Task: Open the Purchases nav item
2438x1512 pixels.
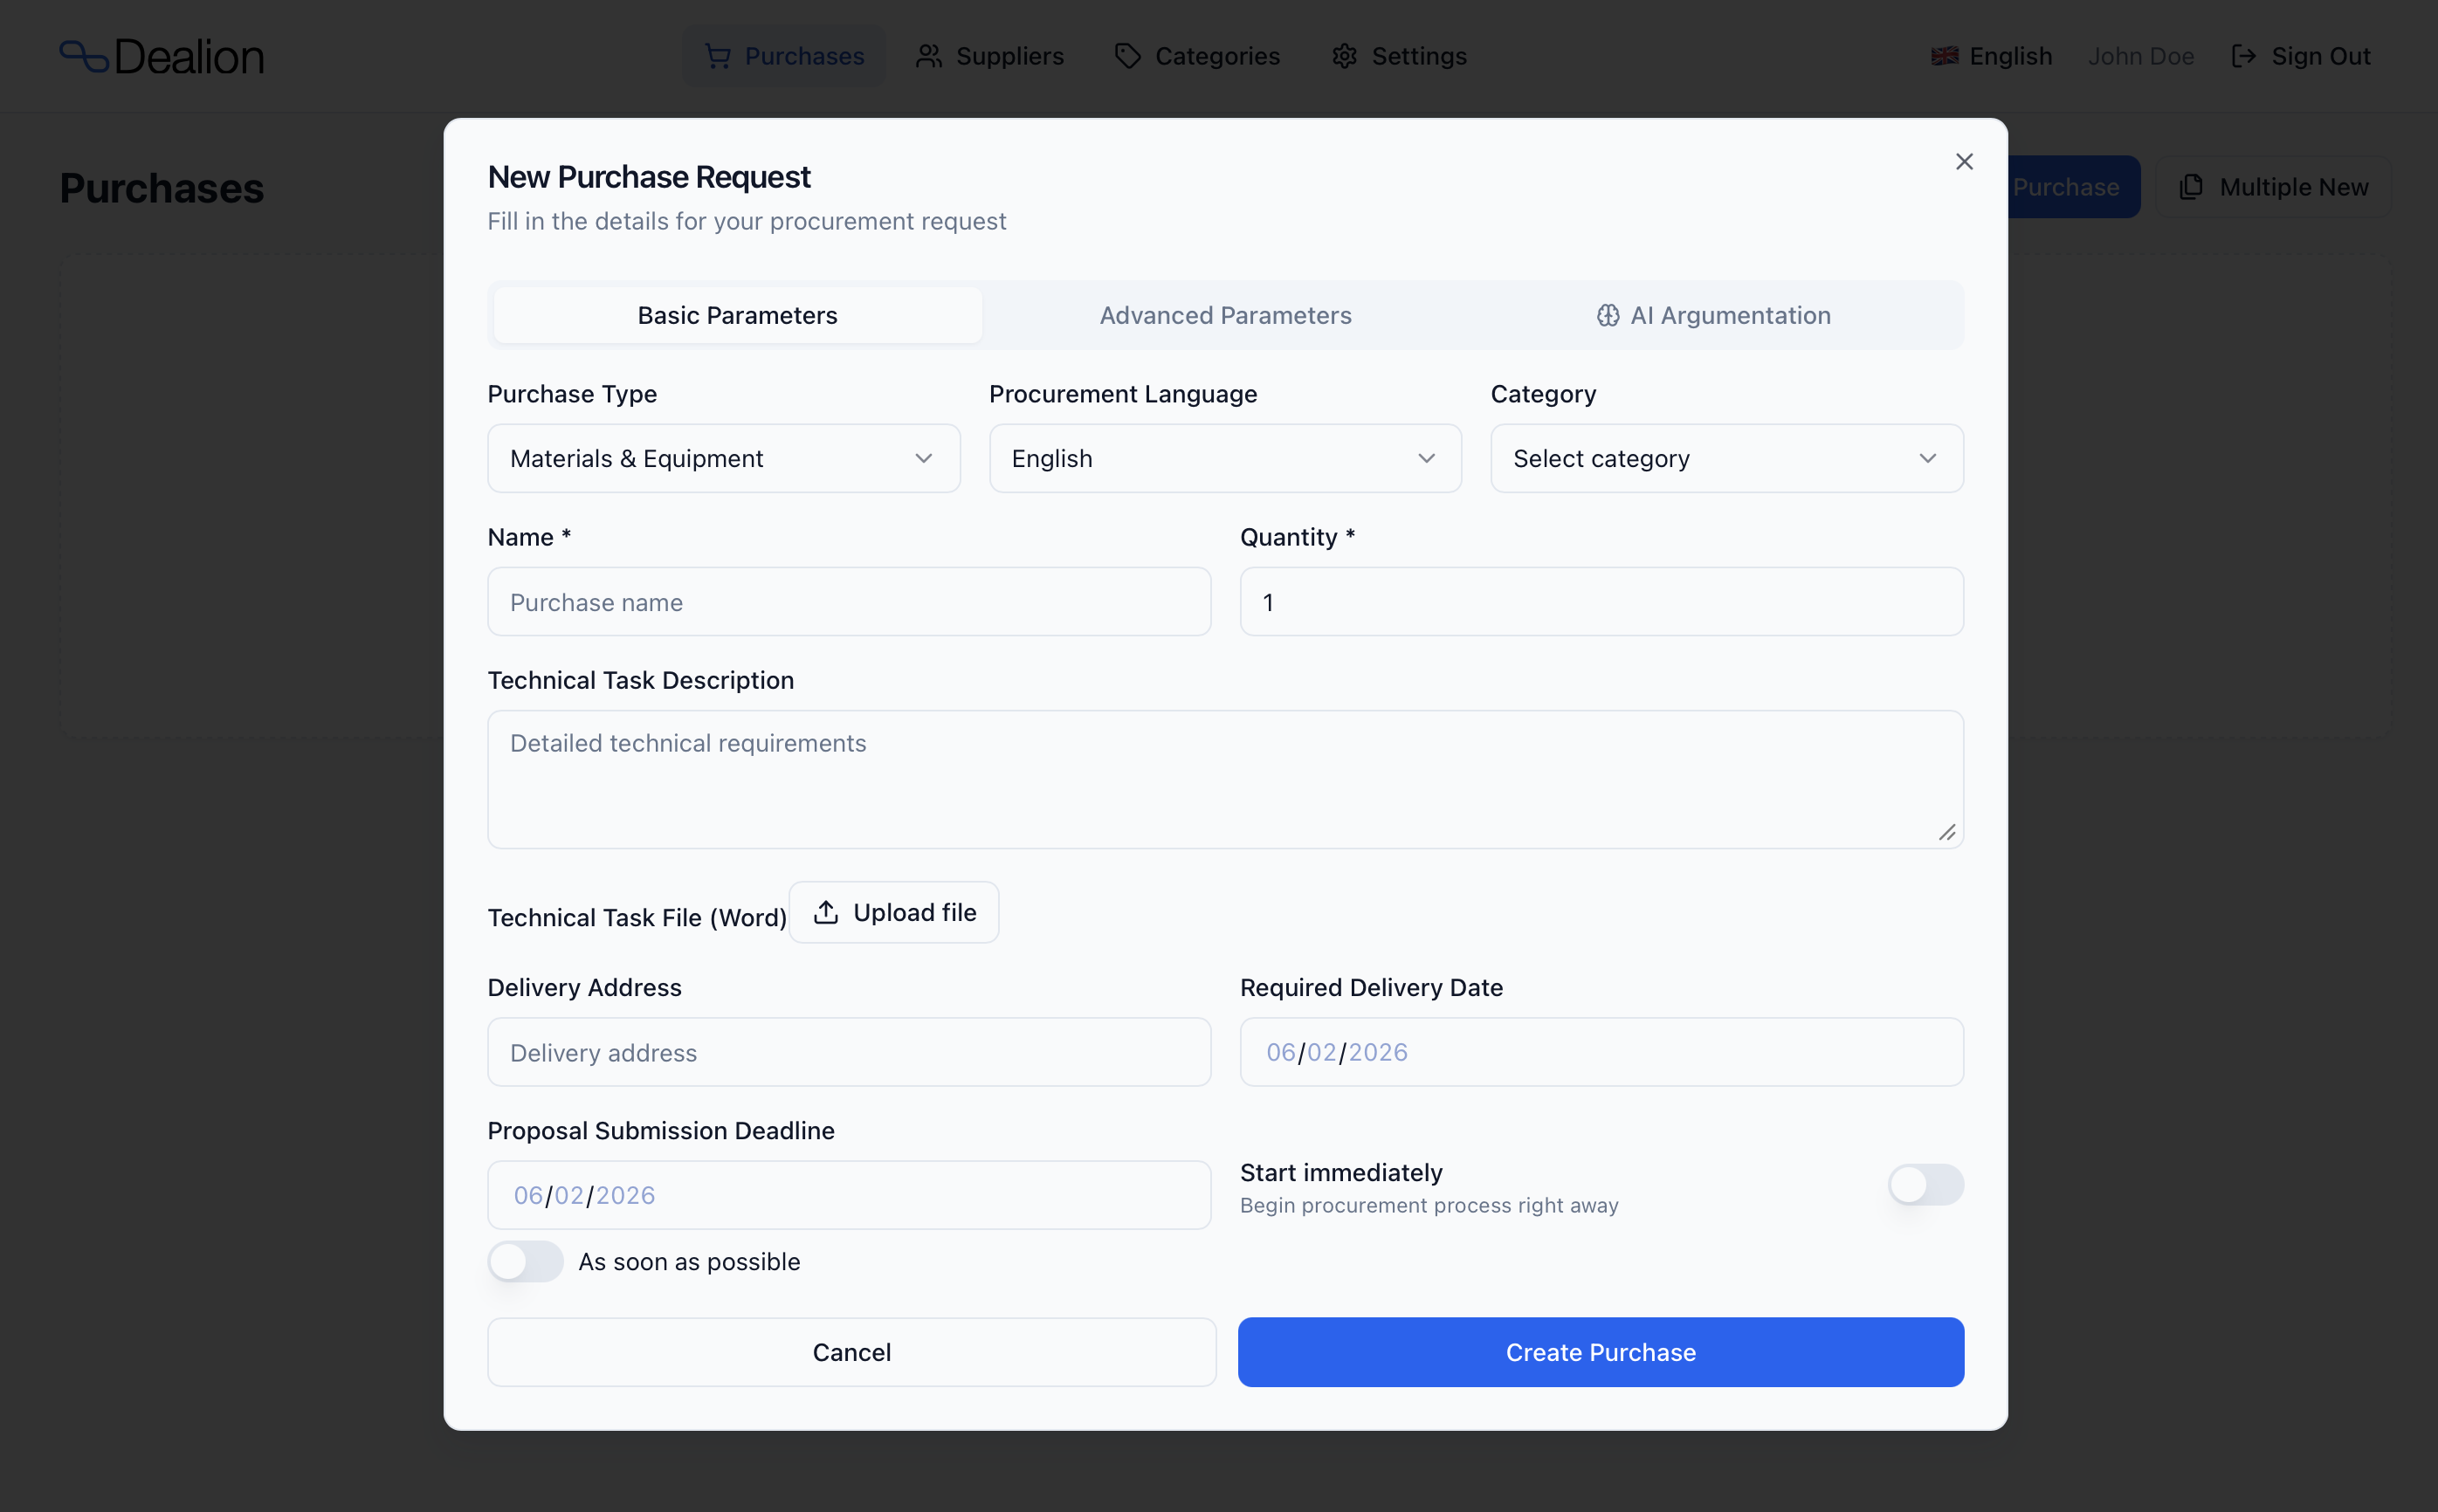Action: [783, 56]
